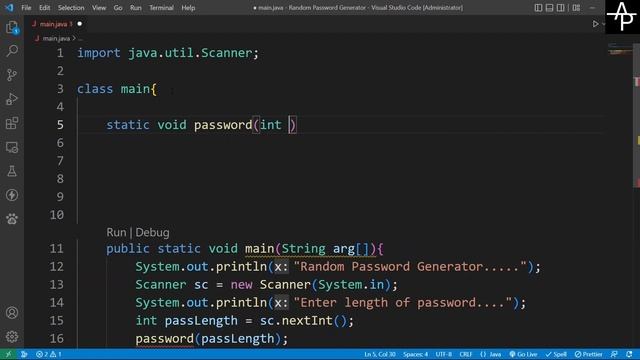Open the View menu
The width and height of the screenshot is (640, 360).
tap(99, 8)
